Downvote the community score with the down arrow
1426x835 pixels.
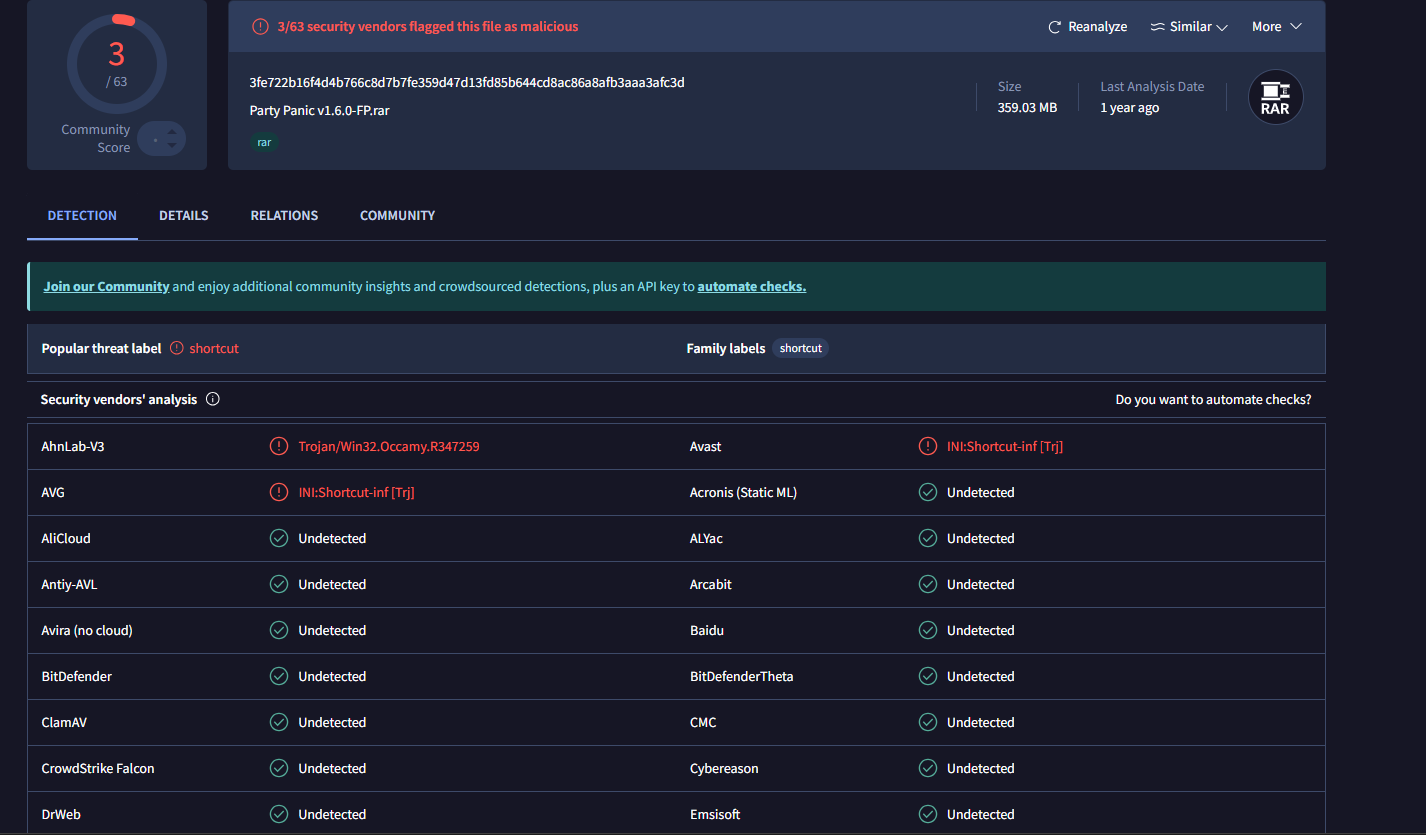coord(172,146)
